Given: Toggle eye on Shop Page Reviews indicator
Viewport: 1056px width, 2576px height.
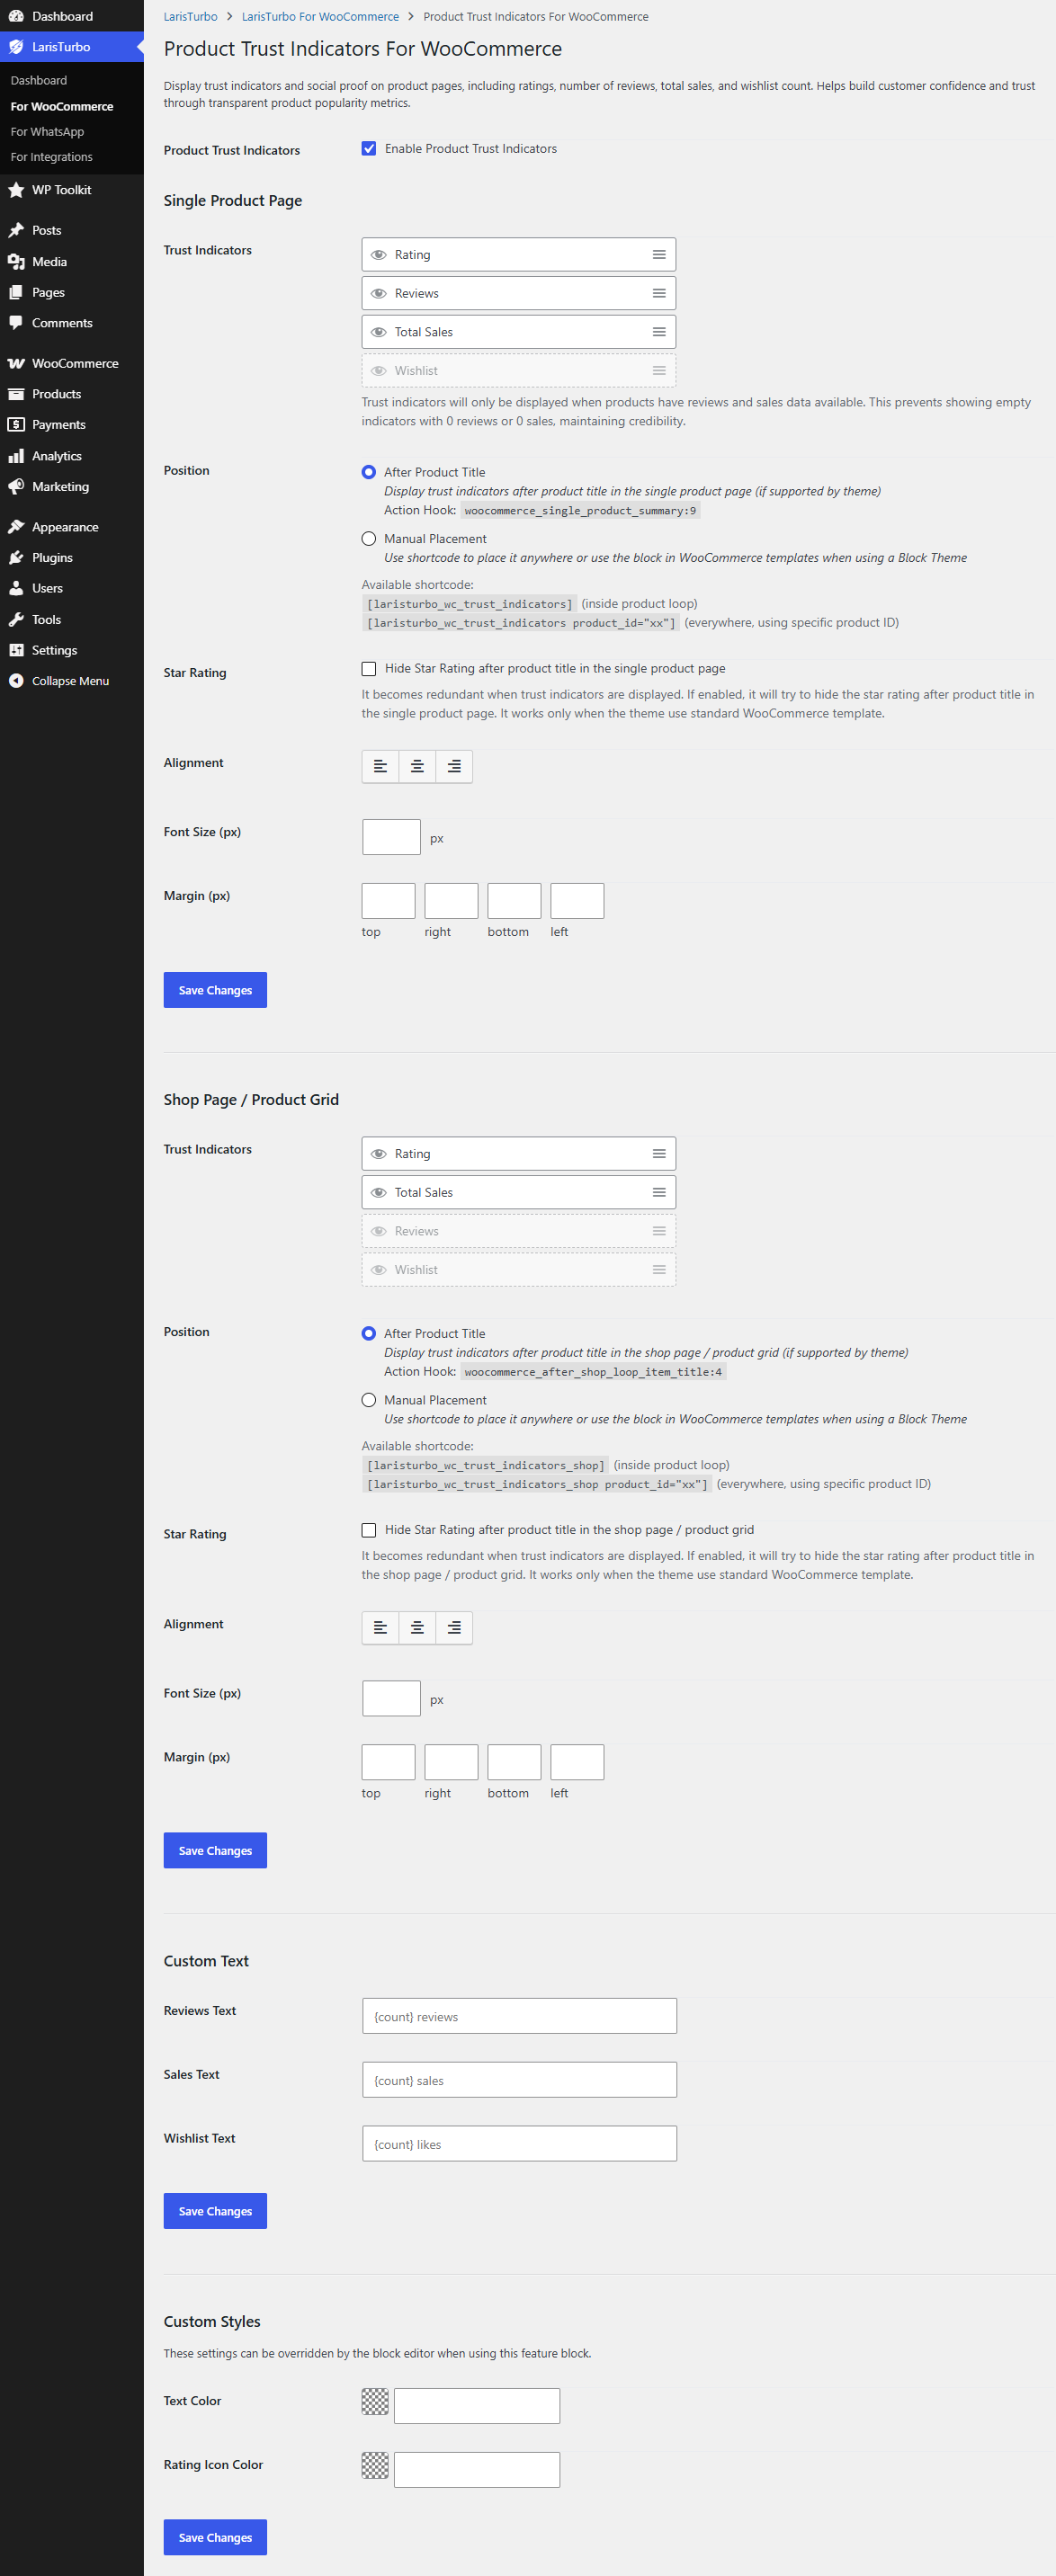Looking at the screenshot, I should (379, 1231).
